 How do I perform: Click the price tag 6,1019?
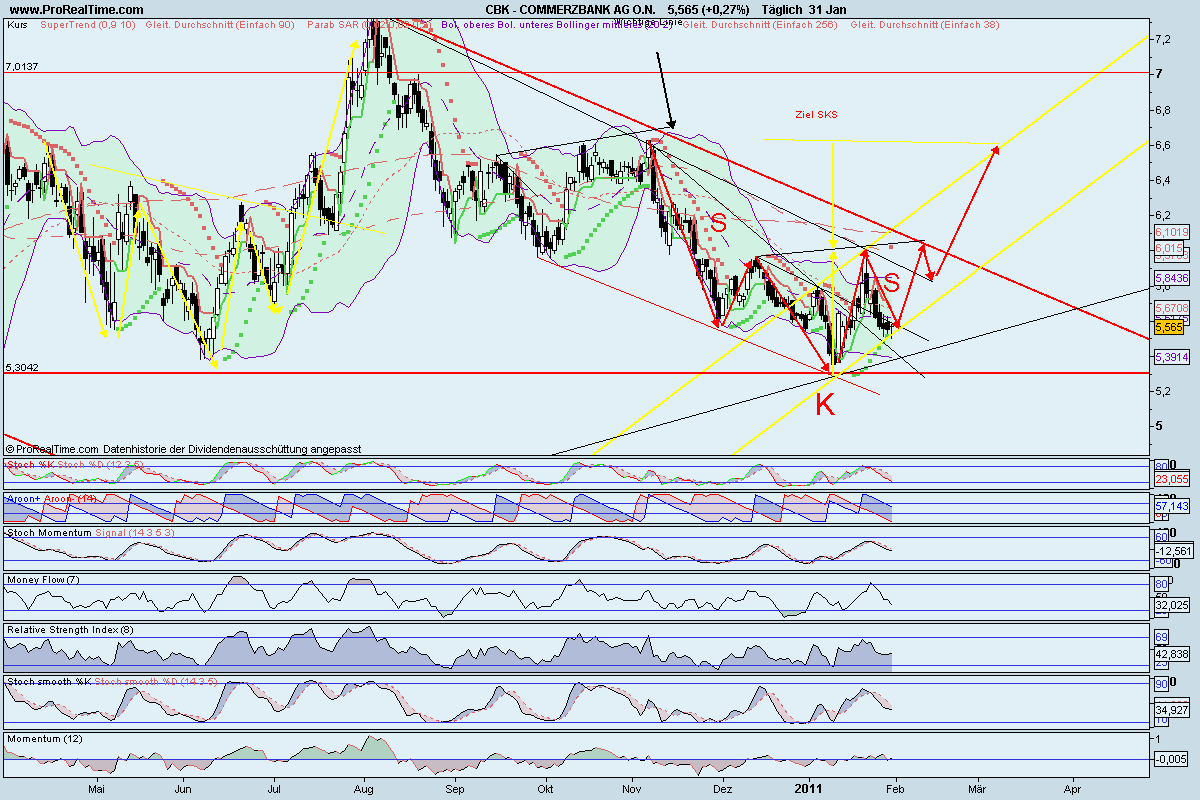pyautogui.click(x=1170, y=232)
